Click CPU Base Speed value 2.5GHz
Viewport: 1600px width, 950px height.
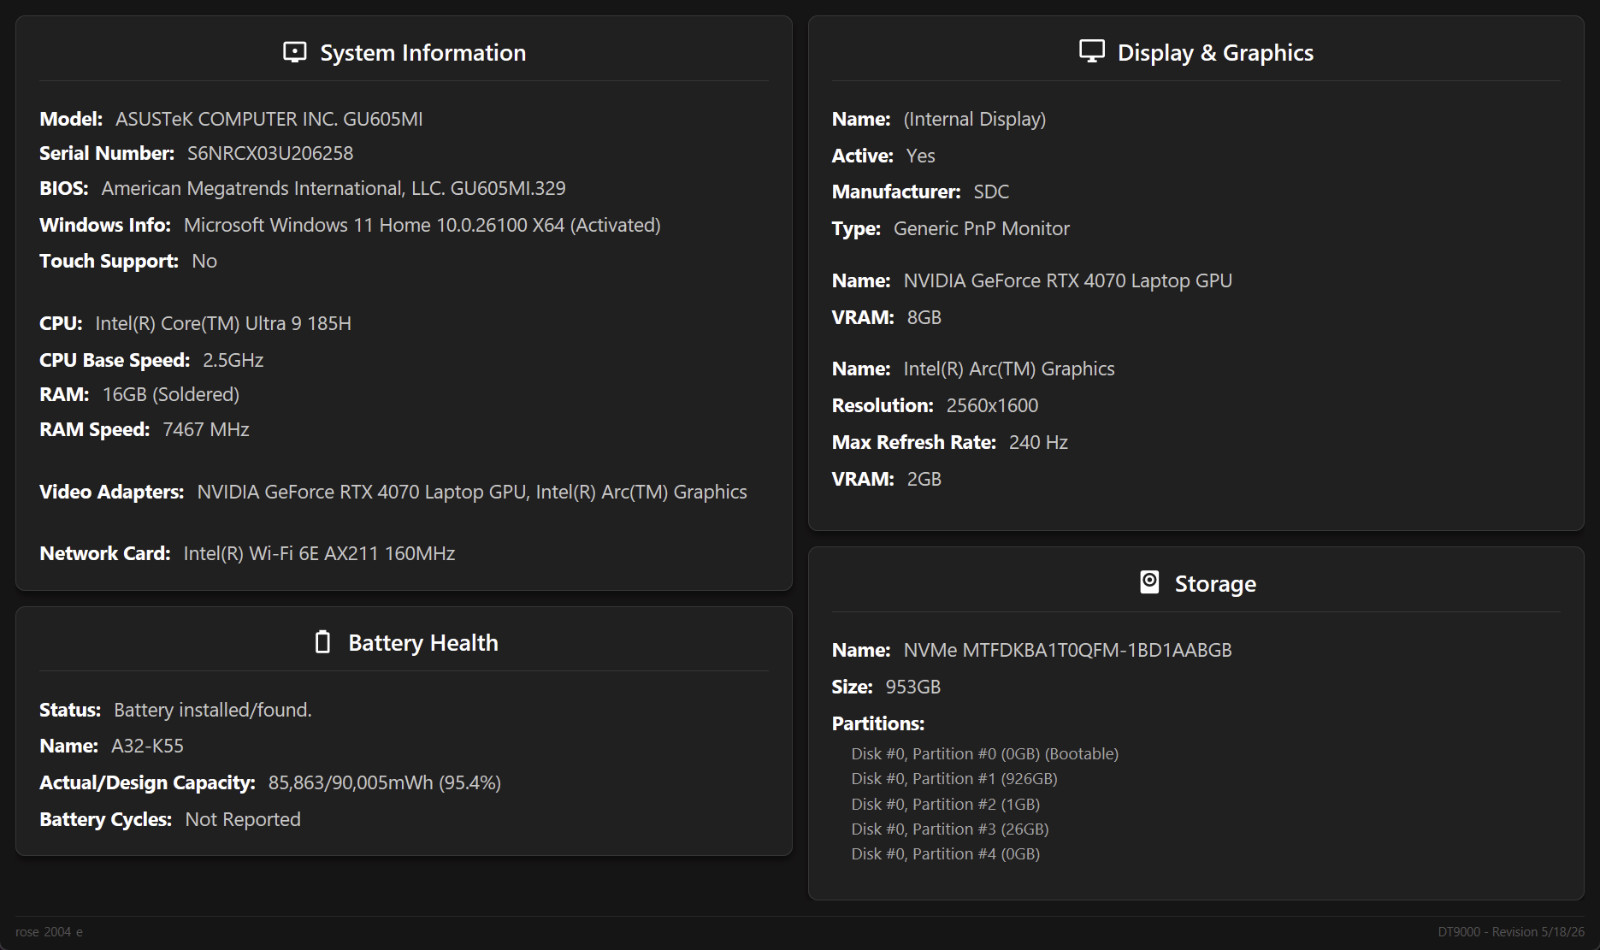tap(233, 360)
